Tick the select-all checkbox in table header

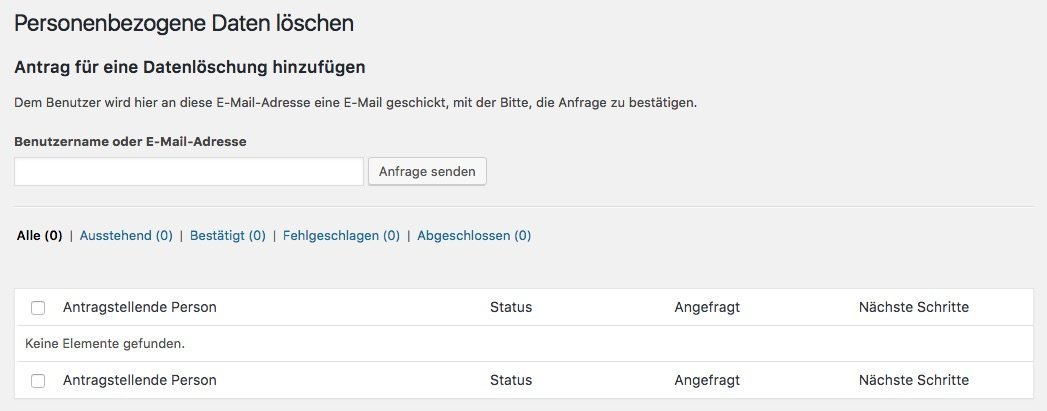point(38,308)
